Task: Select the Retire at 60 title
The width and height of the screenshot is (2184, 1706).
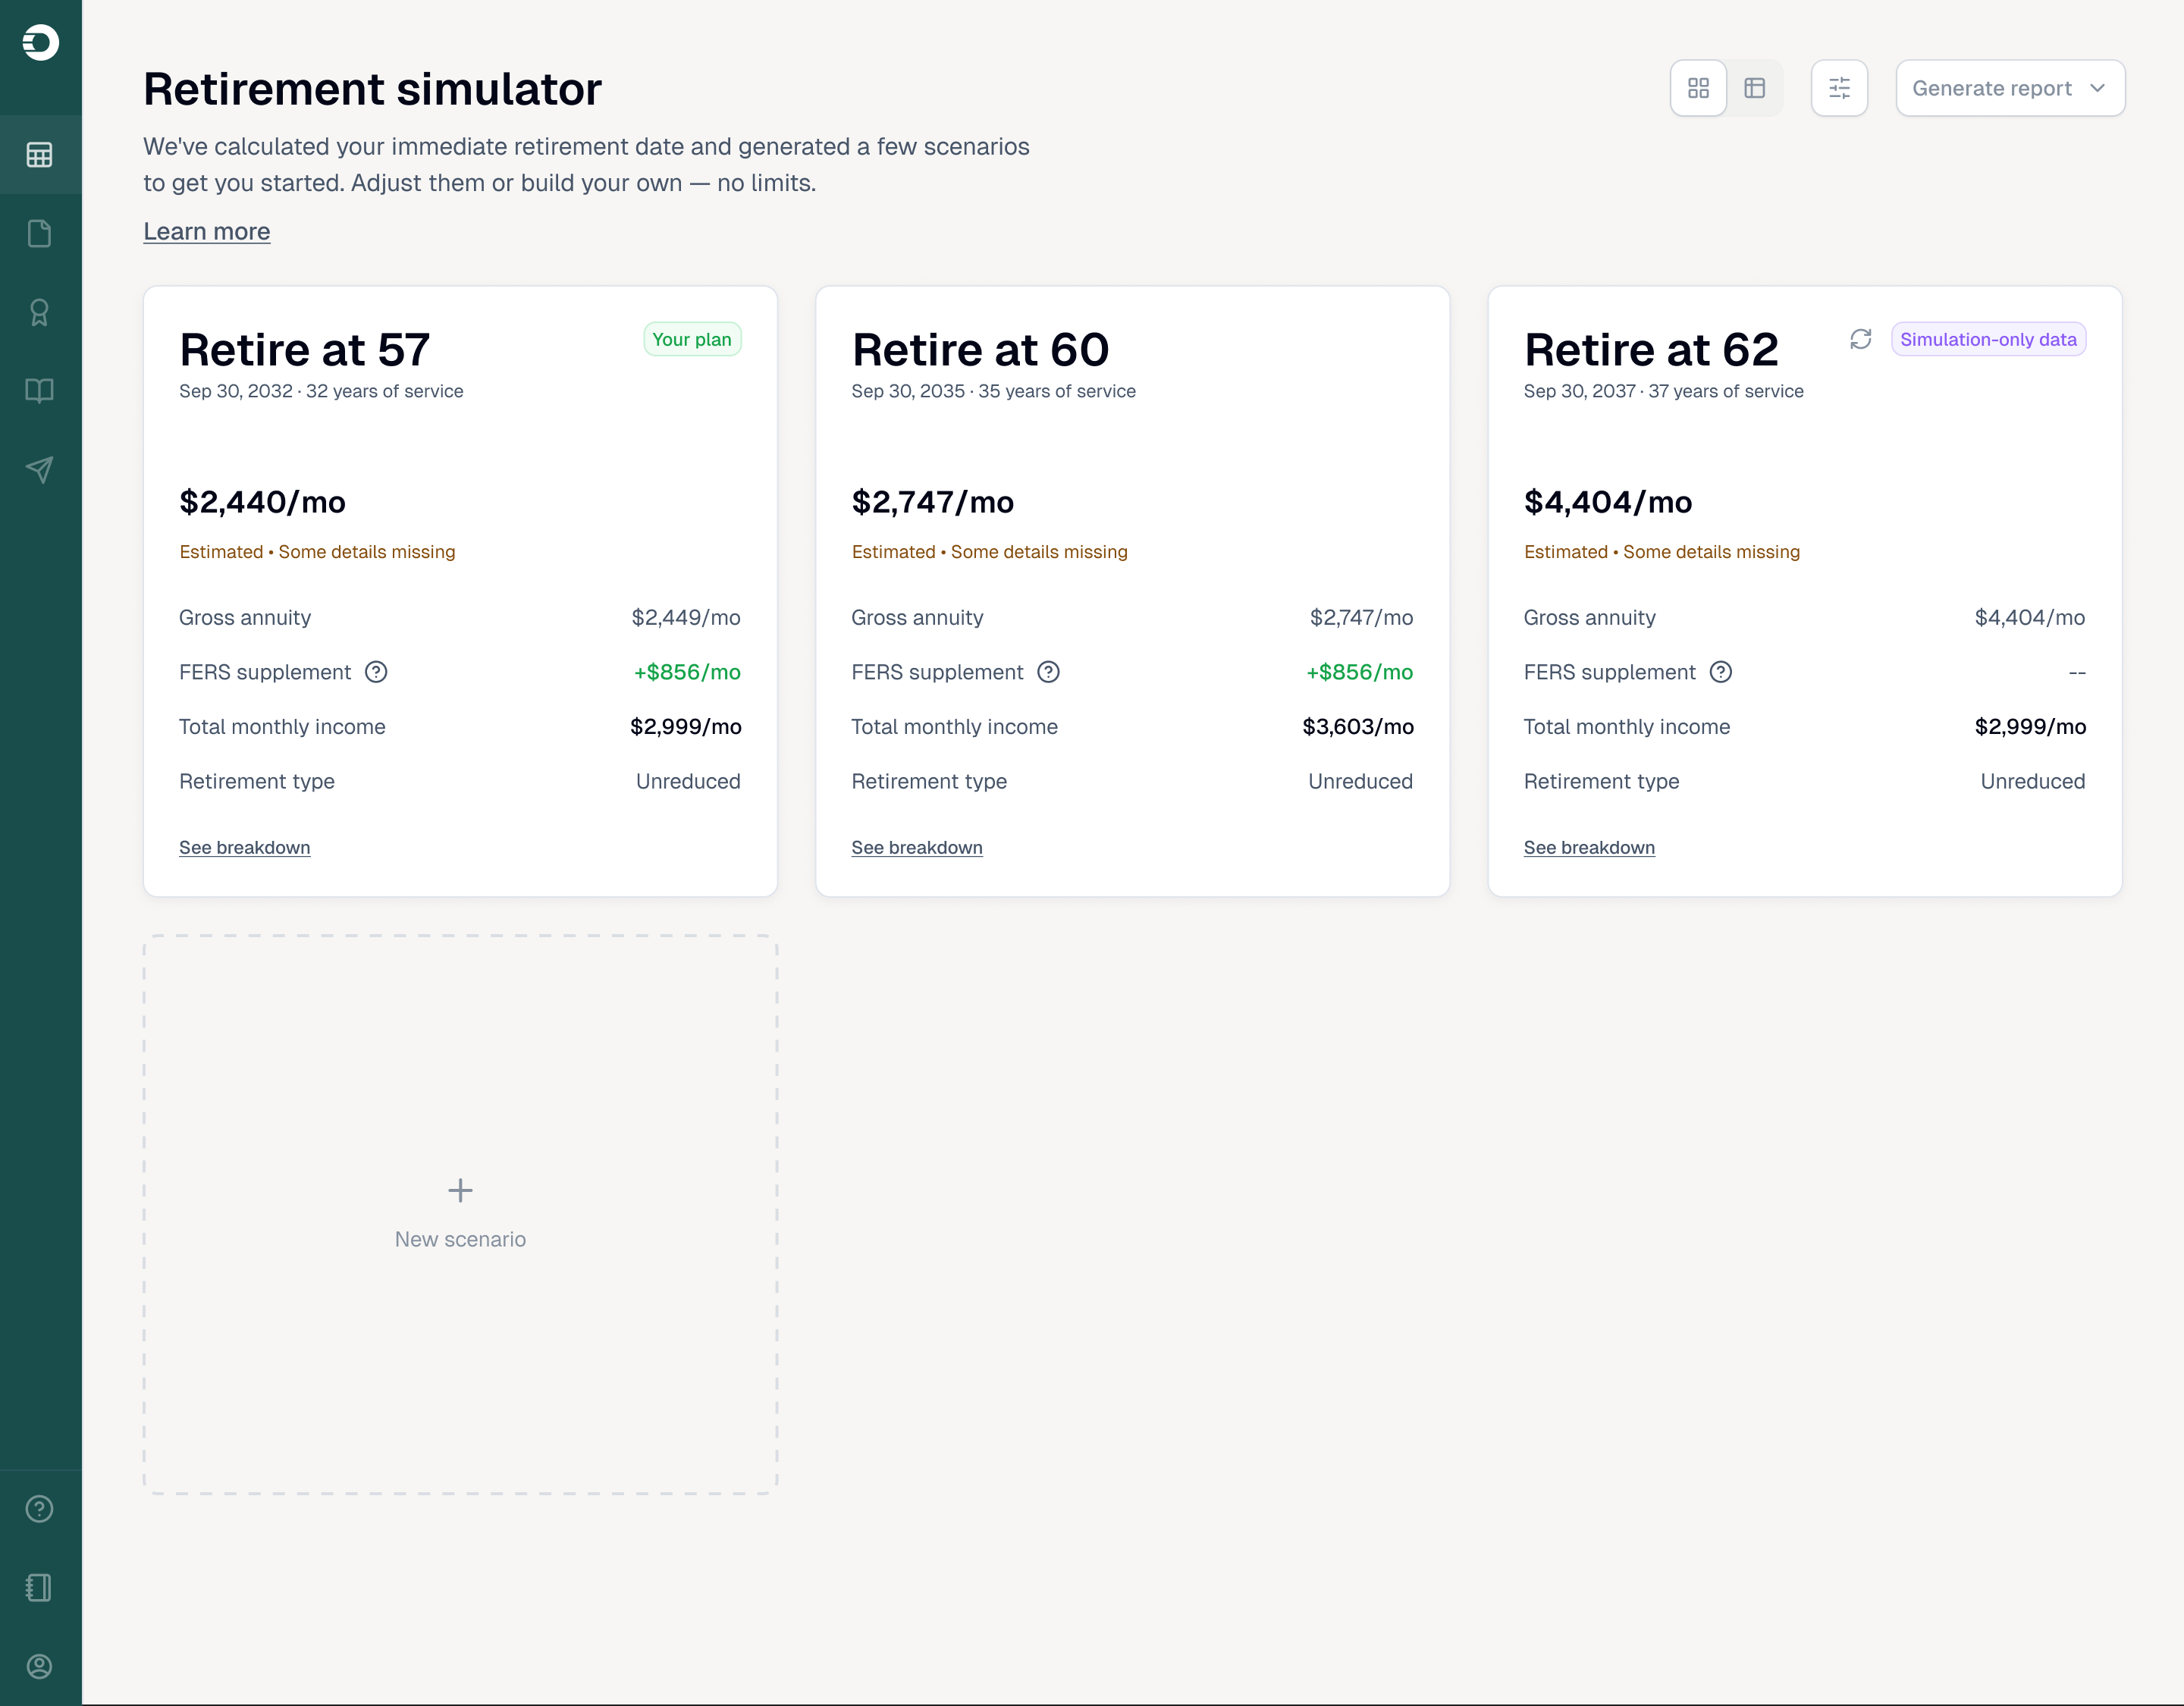Action: (980, 349)
